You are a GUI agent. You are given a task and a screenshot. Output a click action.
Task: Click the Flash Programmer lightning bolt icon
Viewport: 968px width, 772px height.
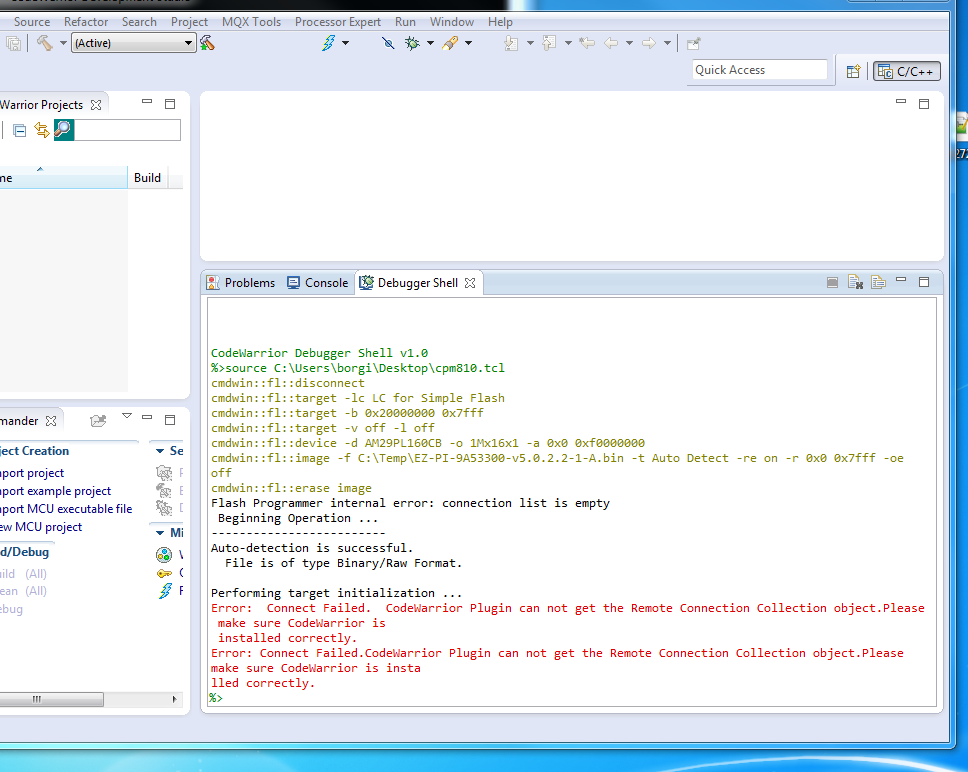328,43
